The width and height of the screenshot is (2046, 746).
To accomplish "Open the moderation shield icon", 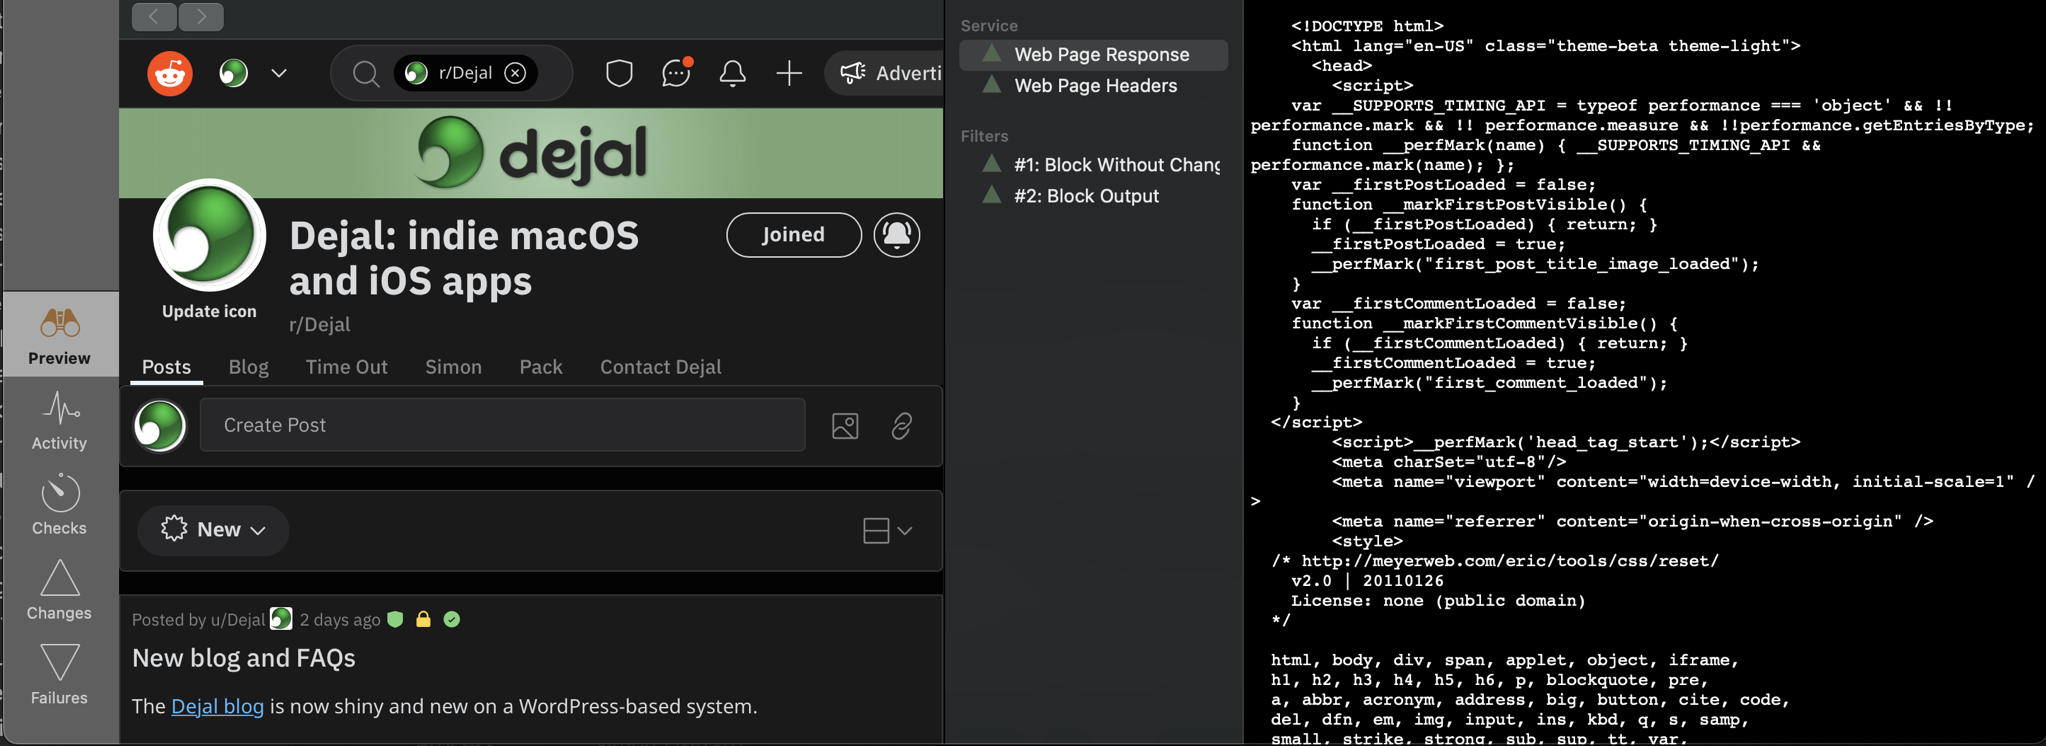I will point(619,73).
